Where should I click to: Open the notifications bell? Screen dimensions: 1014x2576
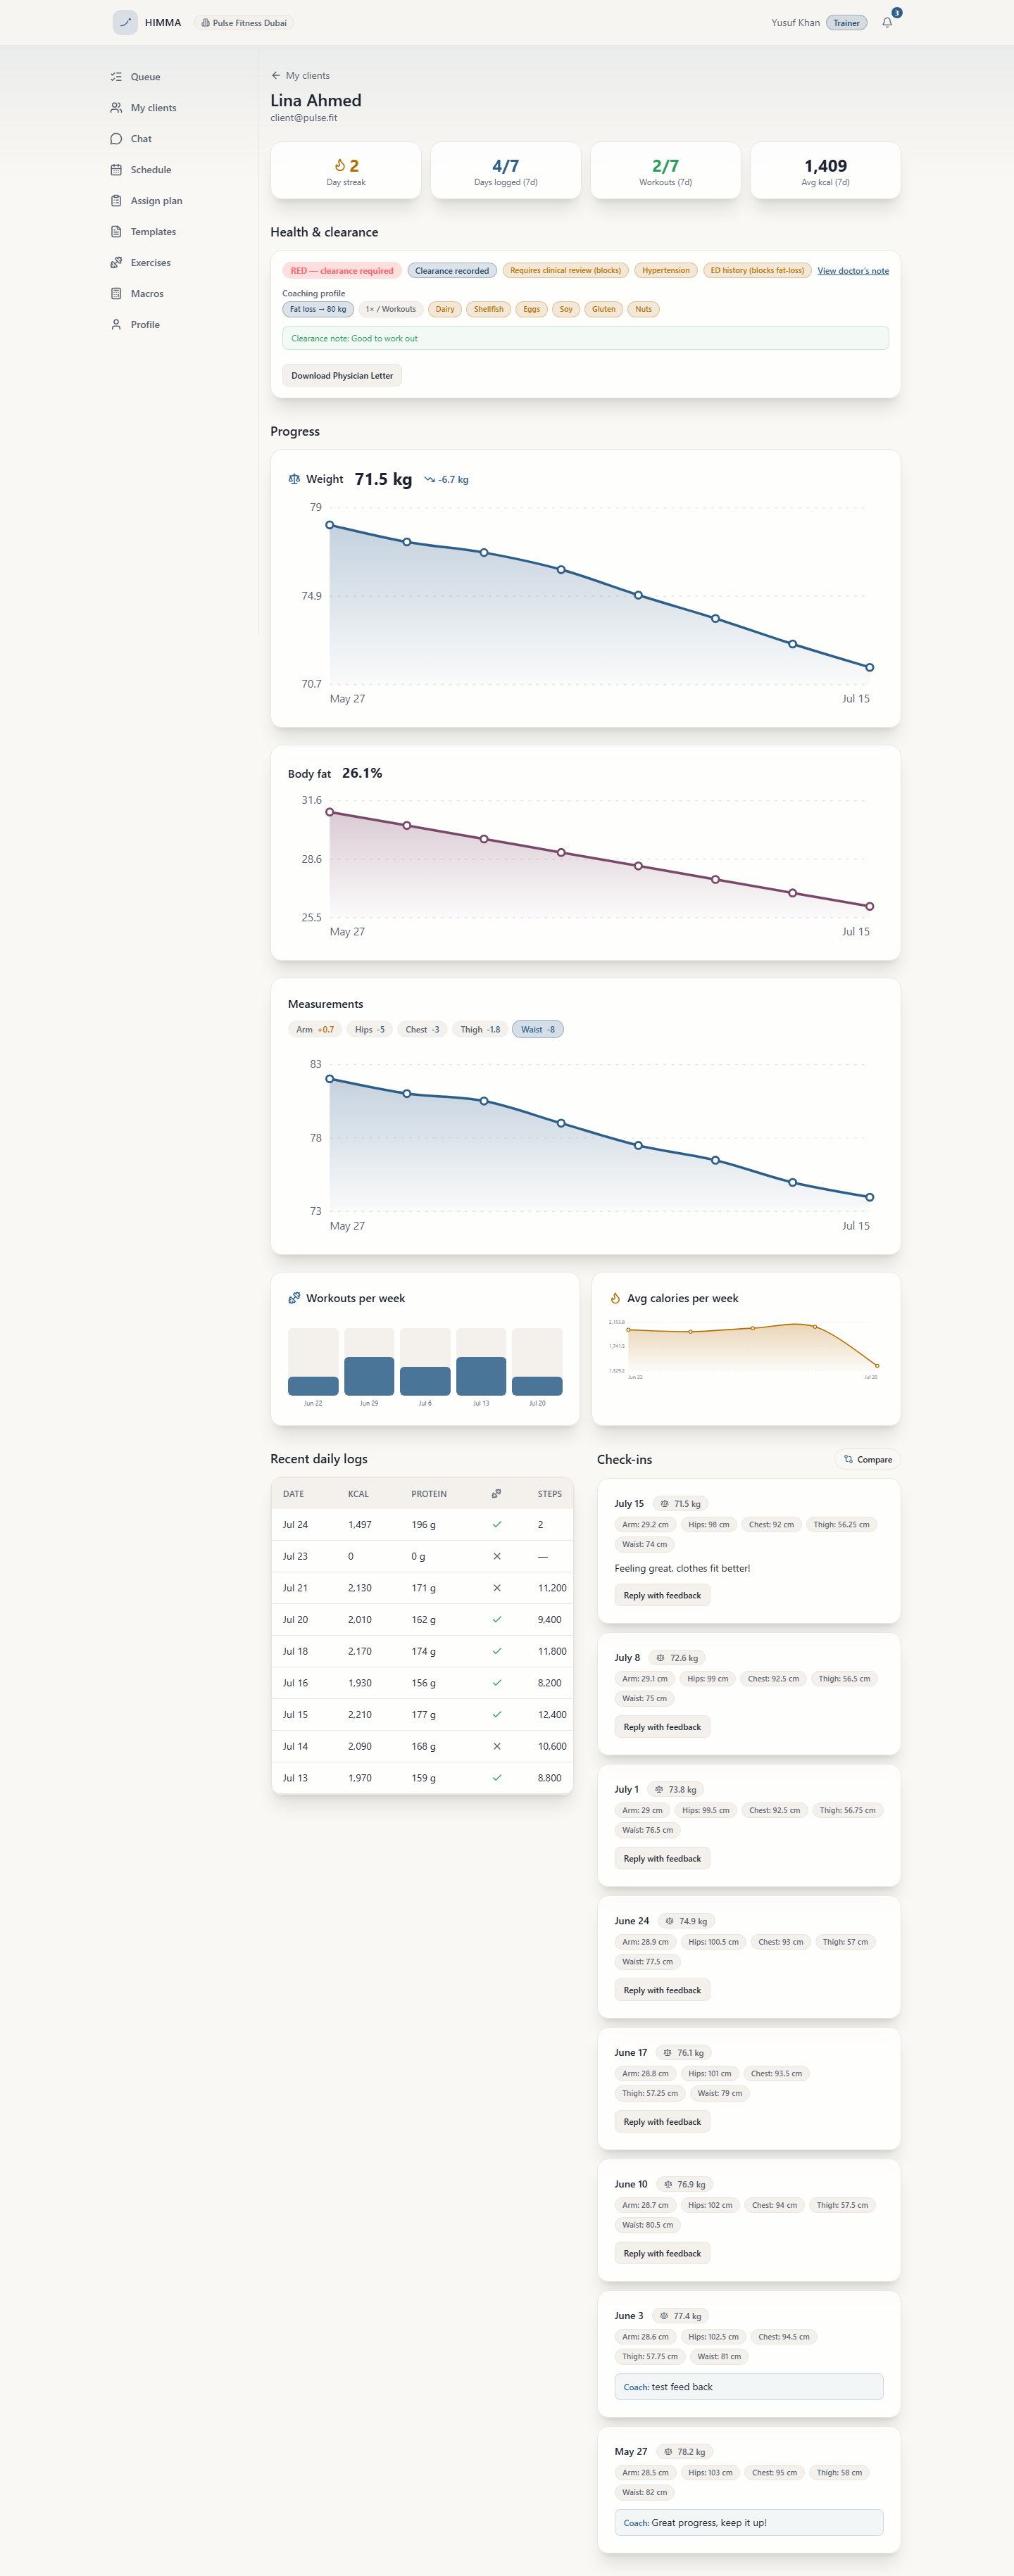(886, 22)
